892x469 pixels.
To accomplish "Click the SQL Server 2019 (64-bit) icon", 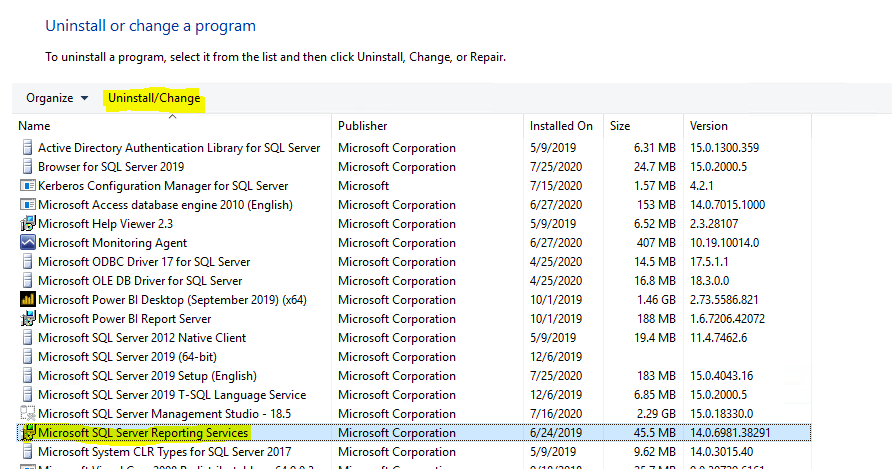I will pyautogui.click(x=27, y=357).
